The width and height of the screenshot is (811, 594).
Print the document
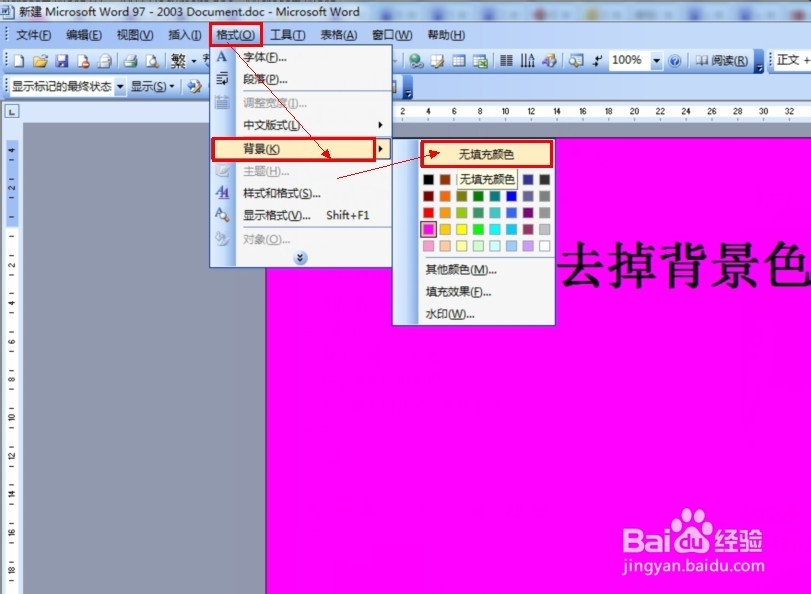click(x=128, y=60)
